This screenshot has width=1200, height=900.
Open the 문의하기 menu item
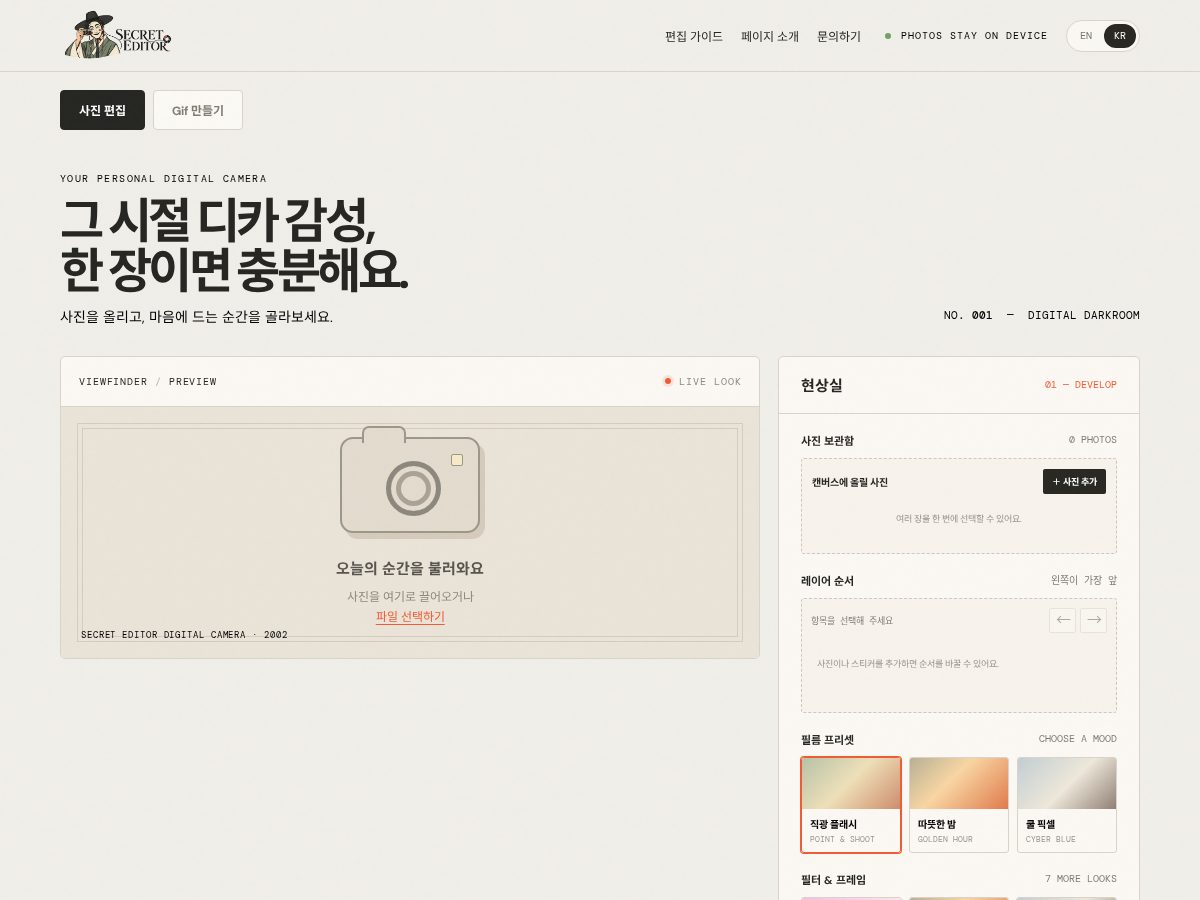[839, 36]
